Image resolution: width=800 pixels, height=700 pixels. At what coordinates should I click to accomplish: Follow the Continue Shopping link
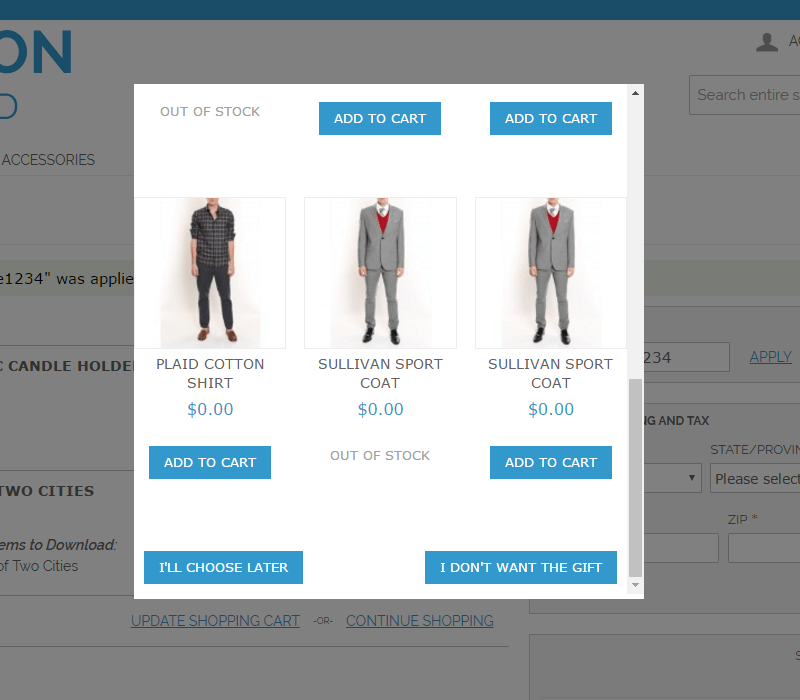(419, 621)
